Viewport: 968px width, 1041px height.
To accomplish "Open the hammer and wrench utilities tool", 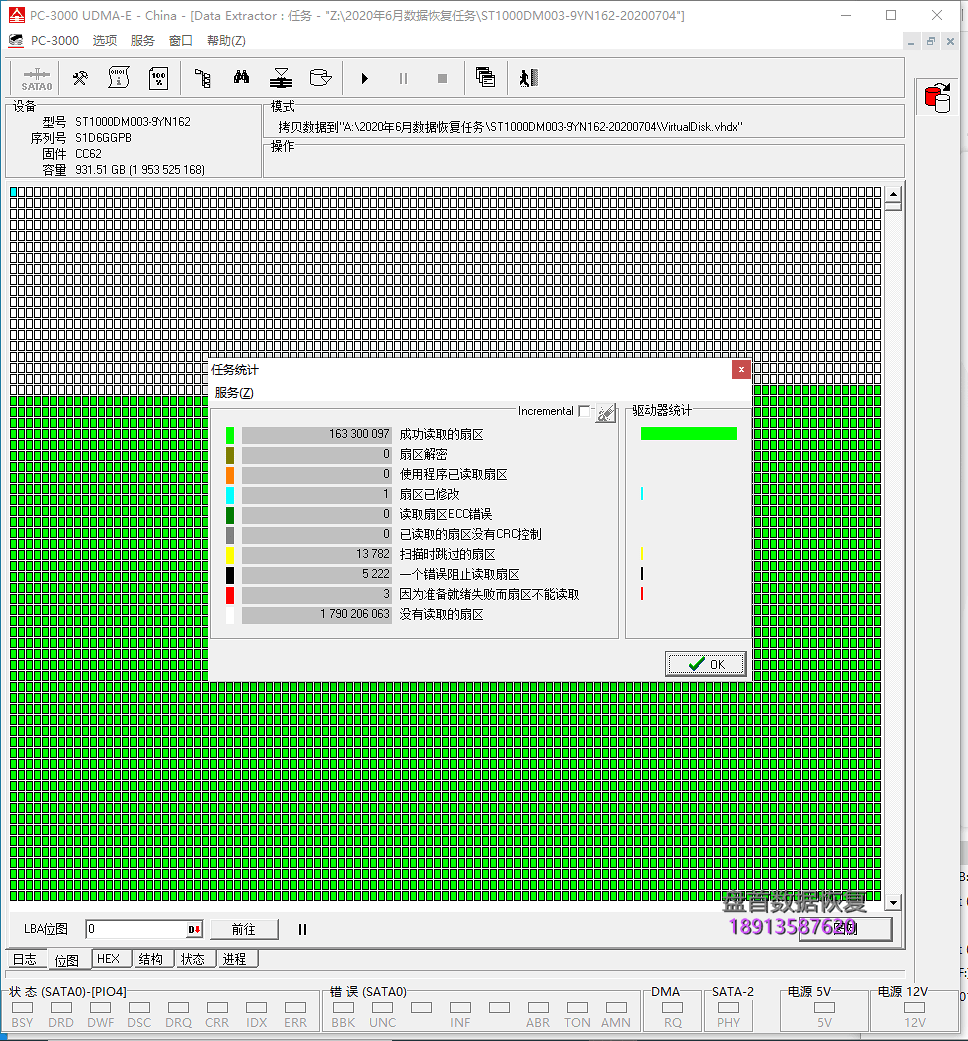I will point(80,78).
